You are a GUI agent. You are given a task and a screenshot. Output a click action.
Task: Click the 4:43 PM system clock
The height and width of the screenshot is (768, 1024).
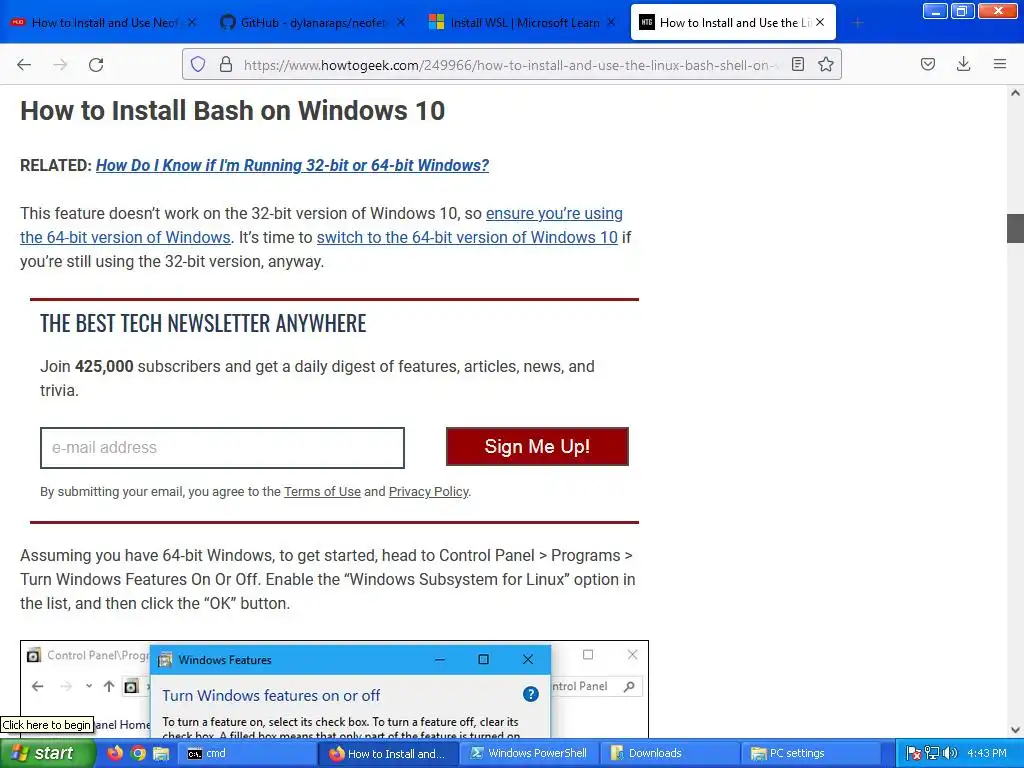tap(987, 753)
